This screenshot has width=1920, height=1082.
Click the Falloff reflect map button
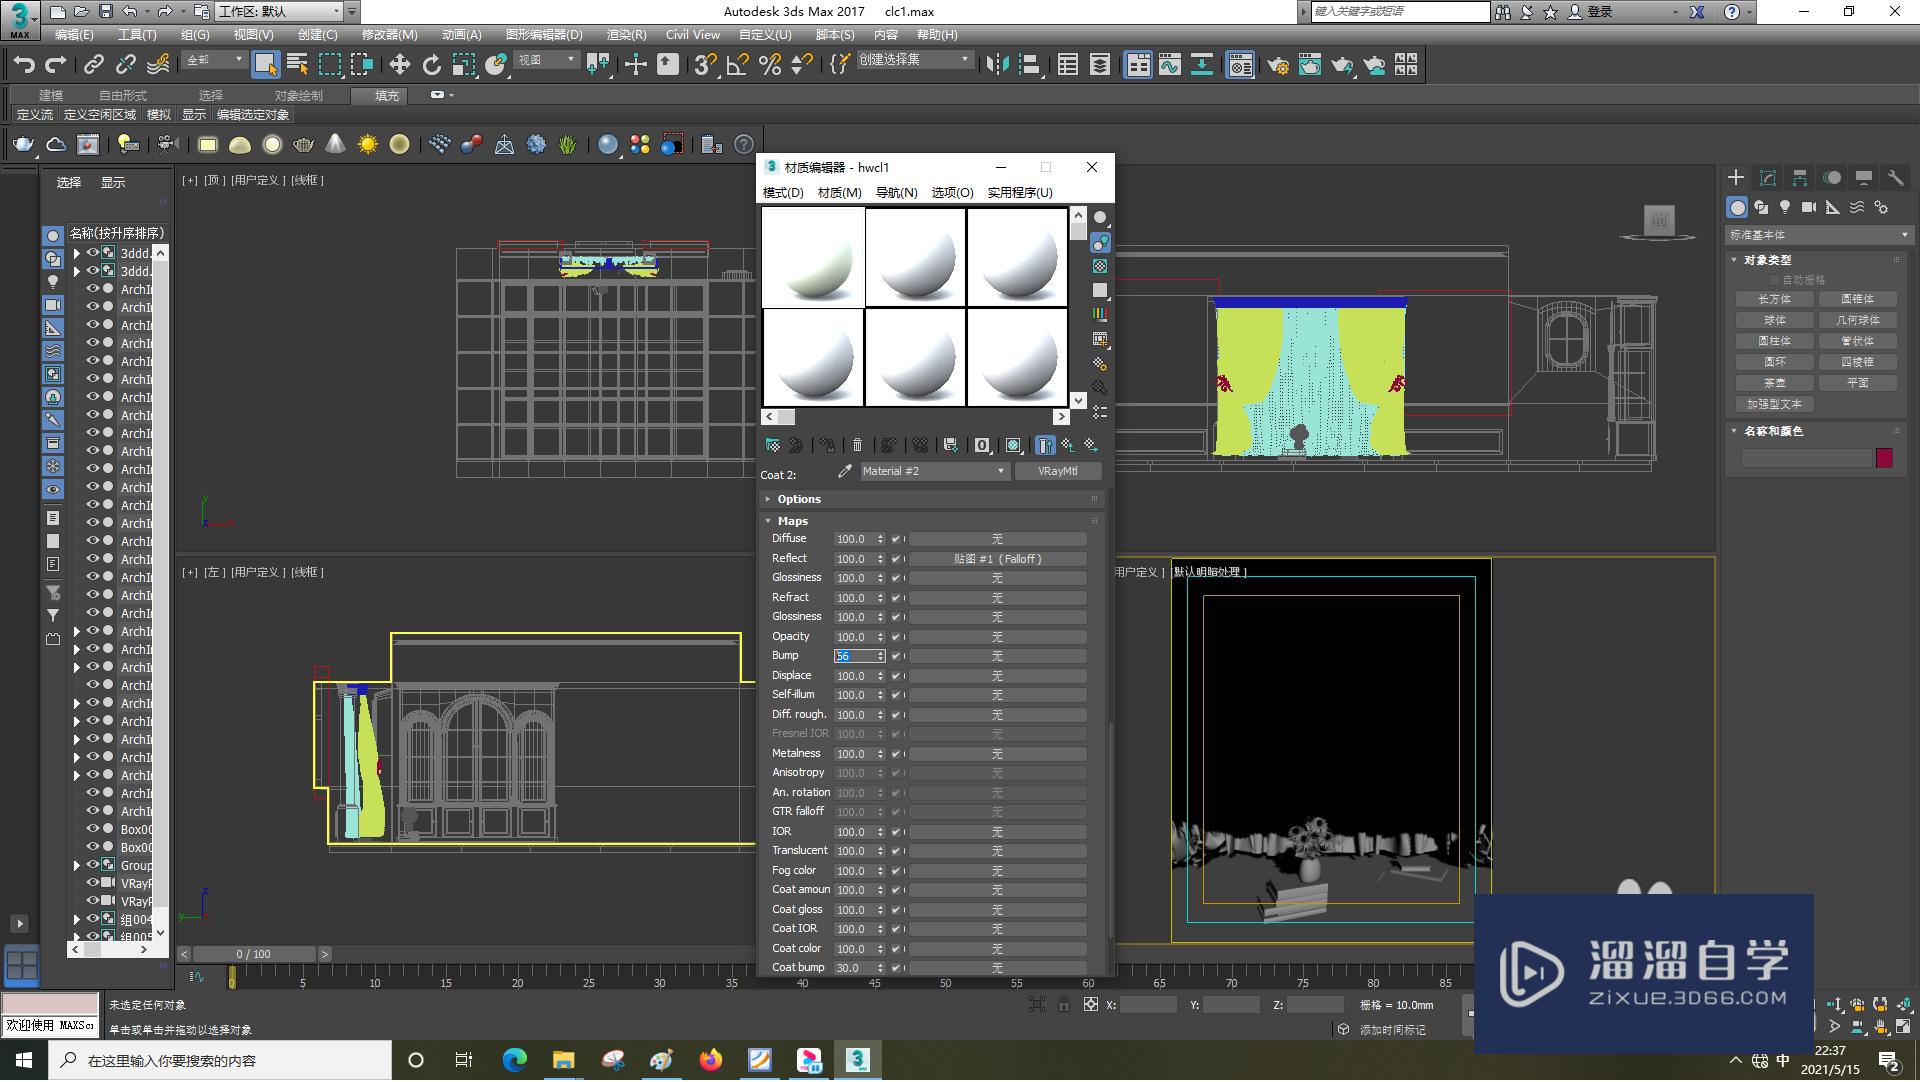[997, 560]
